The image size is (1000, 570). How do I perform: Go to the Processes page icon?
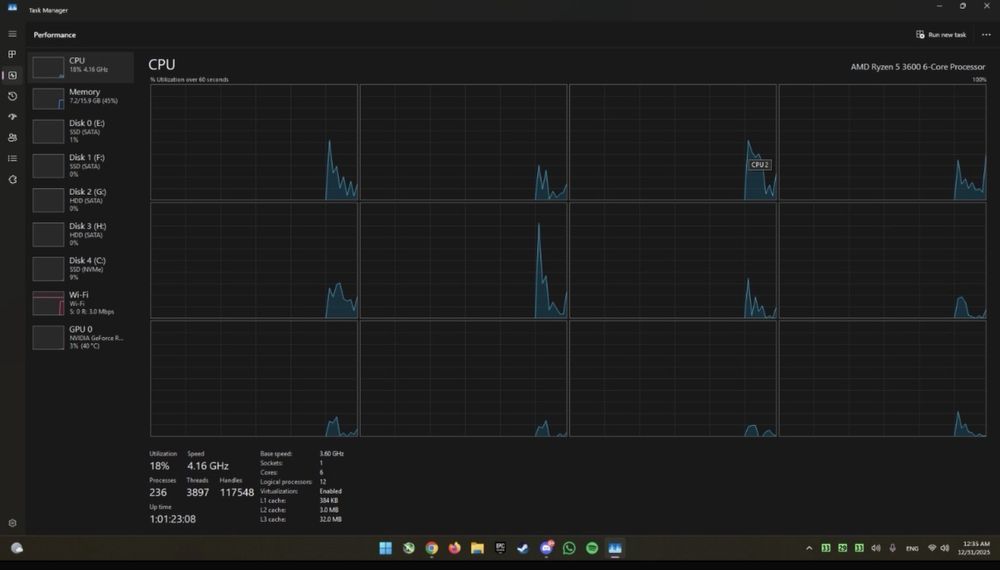point(12,54)
